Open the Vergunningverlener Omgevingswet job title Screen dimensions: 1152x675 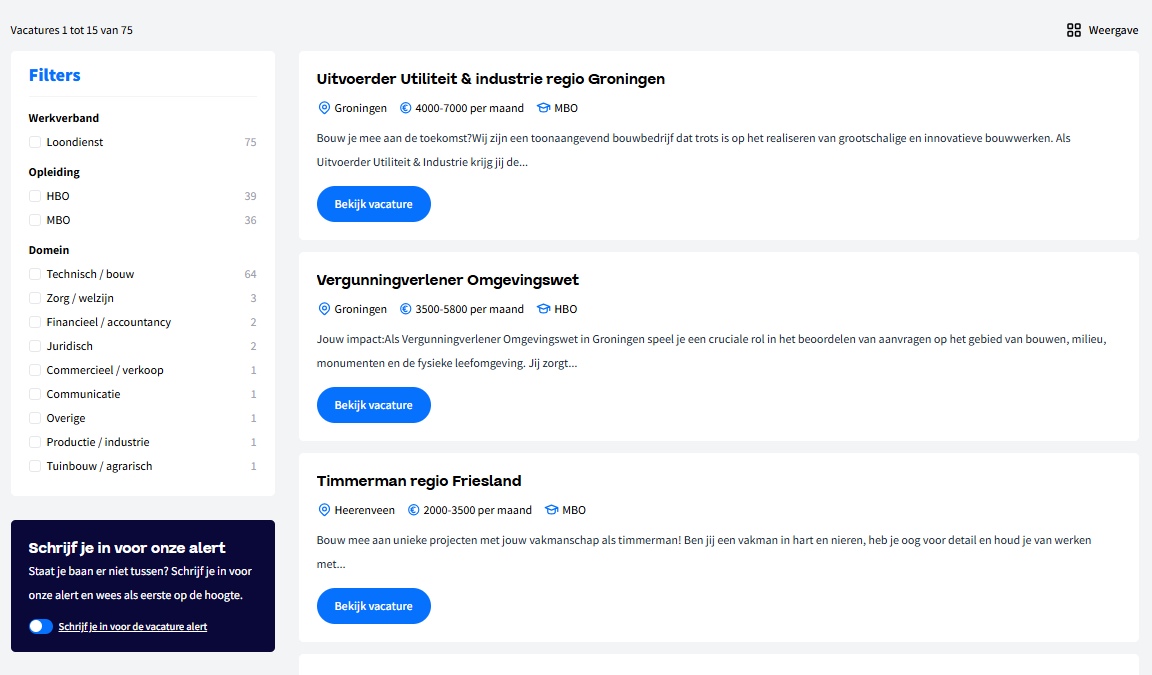pos(447,280)
